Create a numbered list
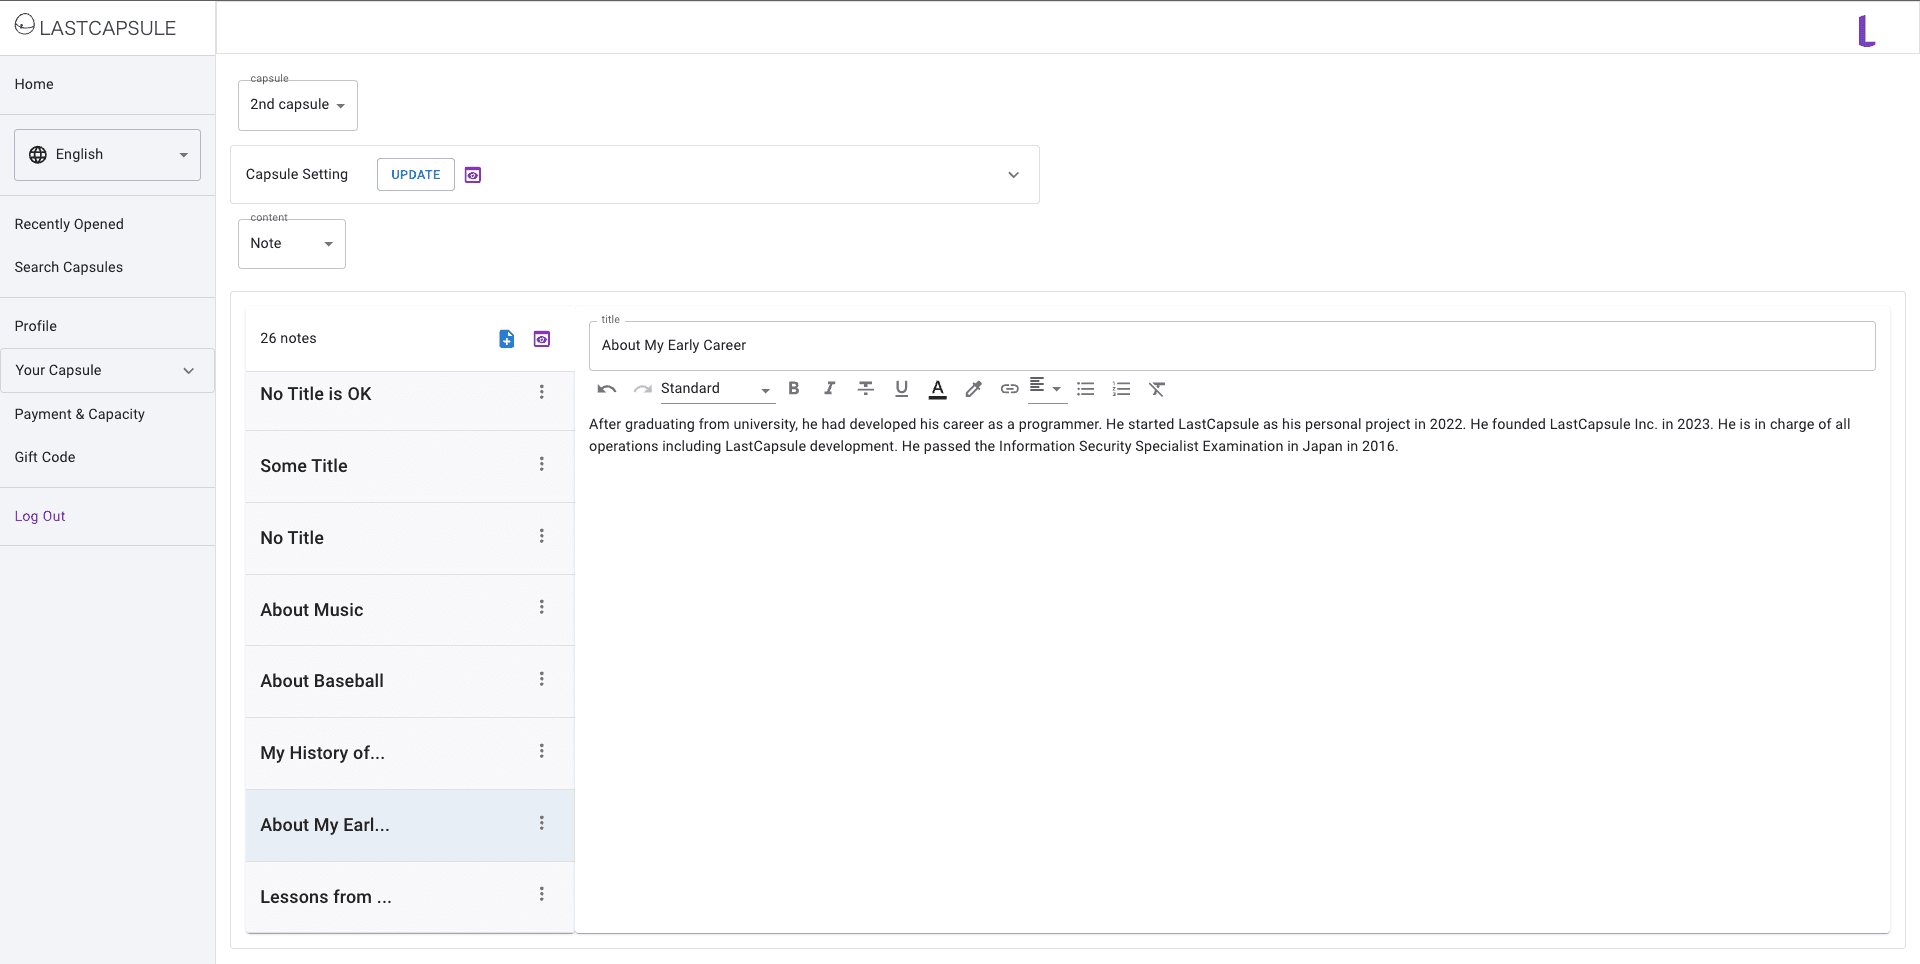The height and width of the screenshot is (964, 1920). pos(1121,389)
